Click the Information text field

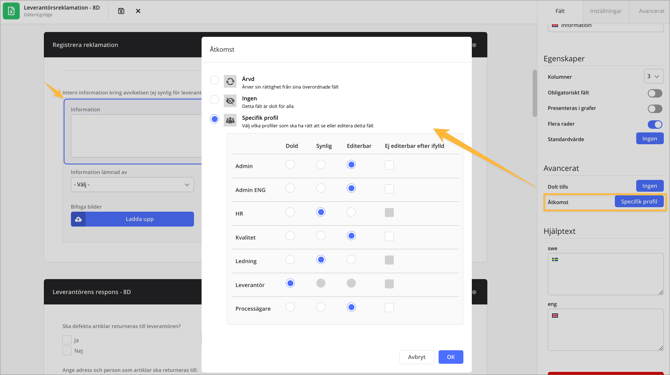[x=136, y=136]
